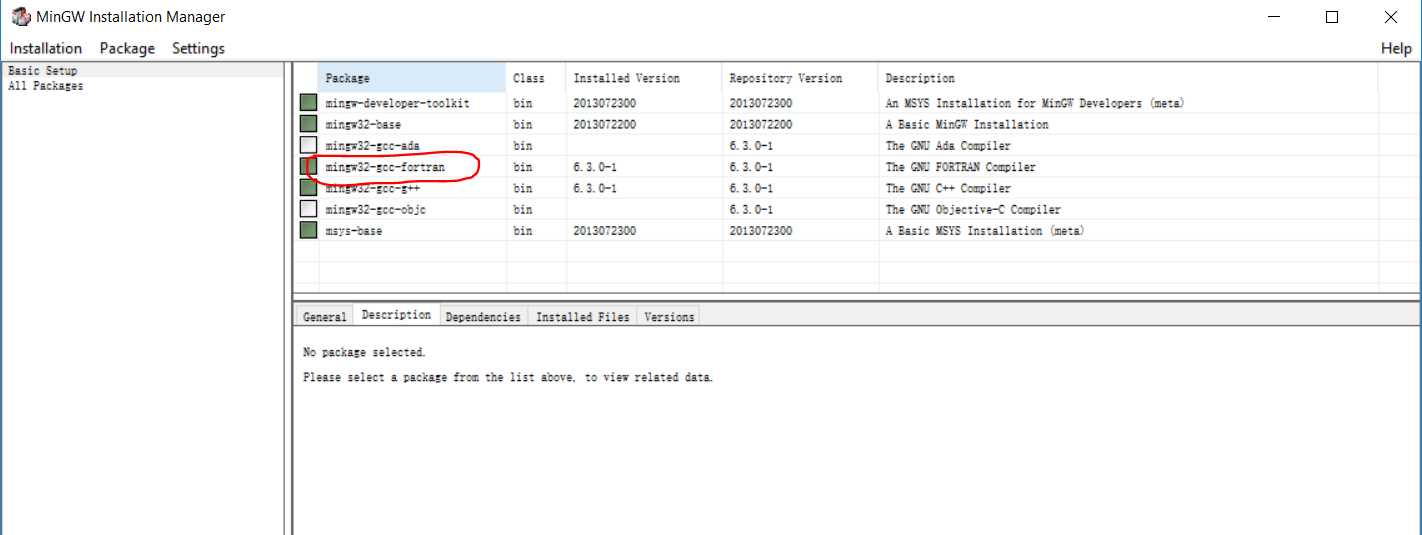Toggle mingw32-gcc-fortran package checkbox
The image size is (1422, 535).
[x=308, y=167]
